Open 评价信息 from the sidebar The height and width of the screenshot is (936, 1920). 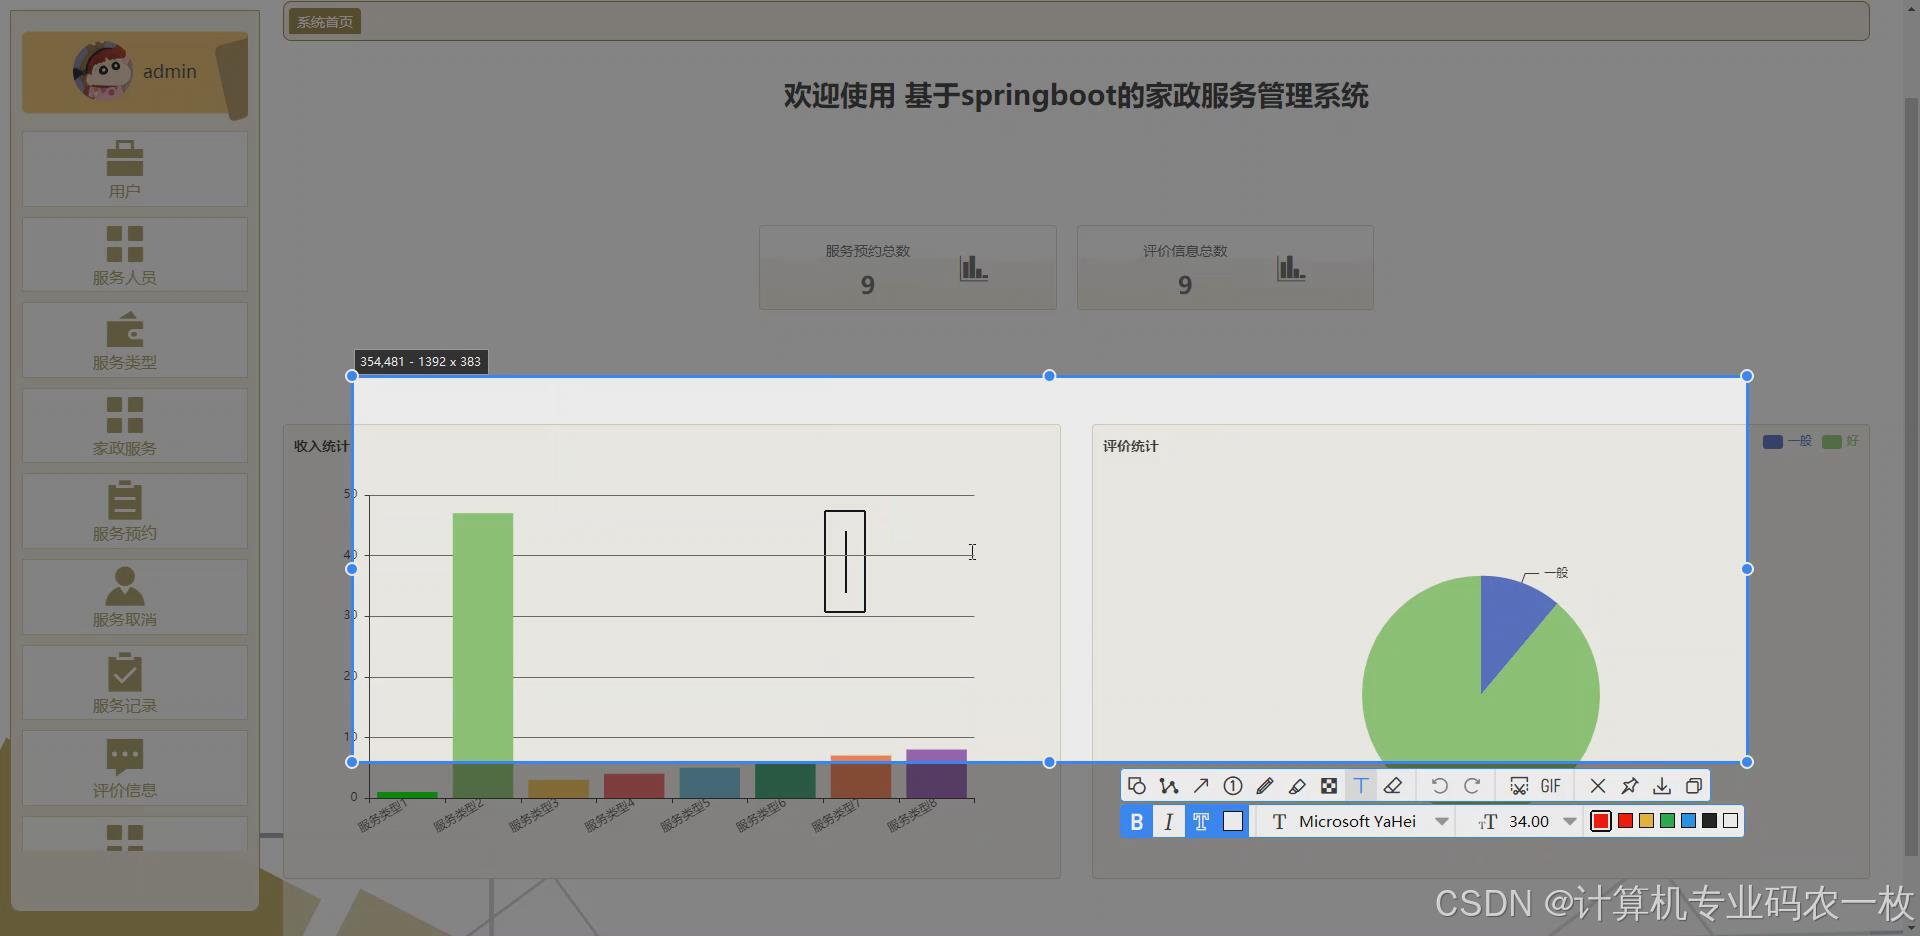tap(133, 767)
